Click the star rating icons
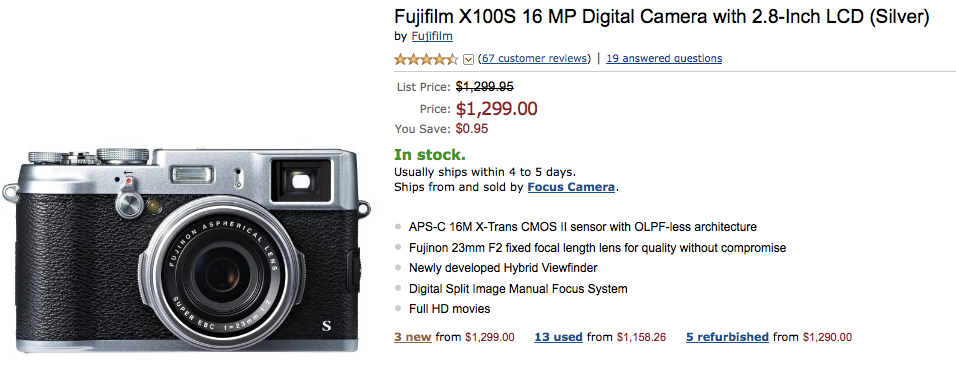Viewport: 956px width, 365px height. pos(426,59)
